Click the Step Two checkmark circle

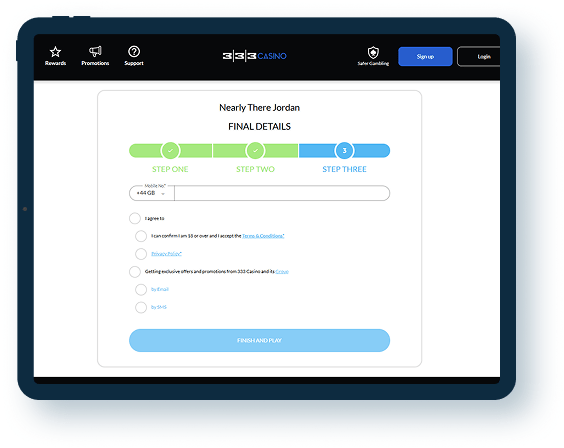pos(255,151)
